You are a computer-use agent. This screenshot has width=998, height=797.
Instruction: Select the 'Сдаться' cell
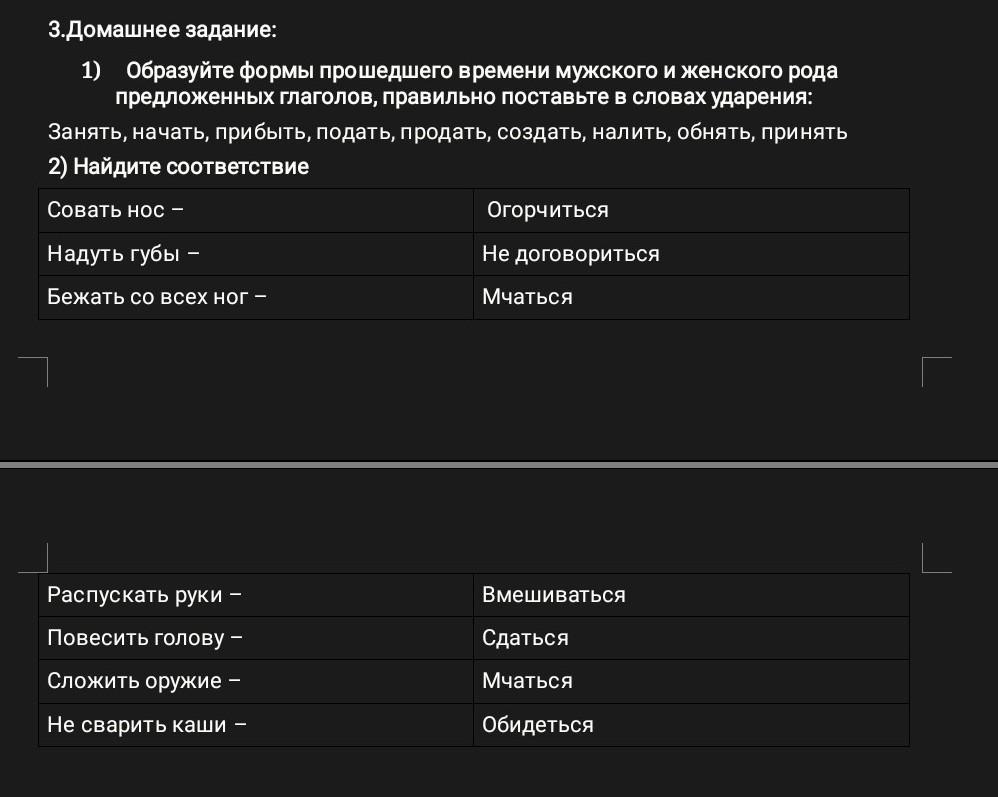(691, 638)
